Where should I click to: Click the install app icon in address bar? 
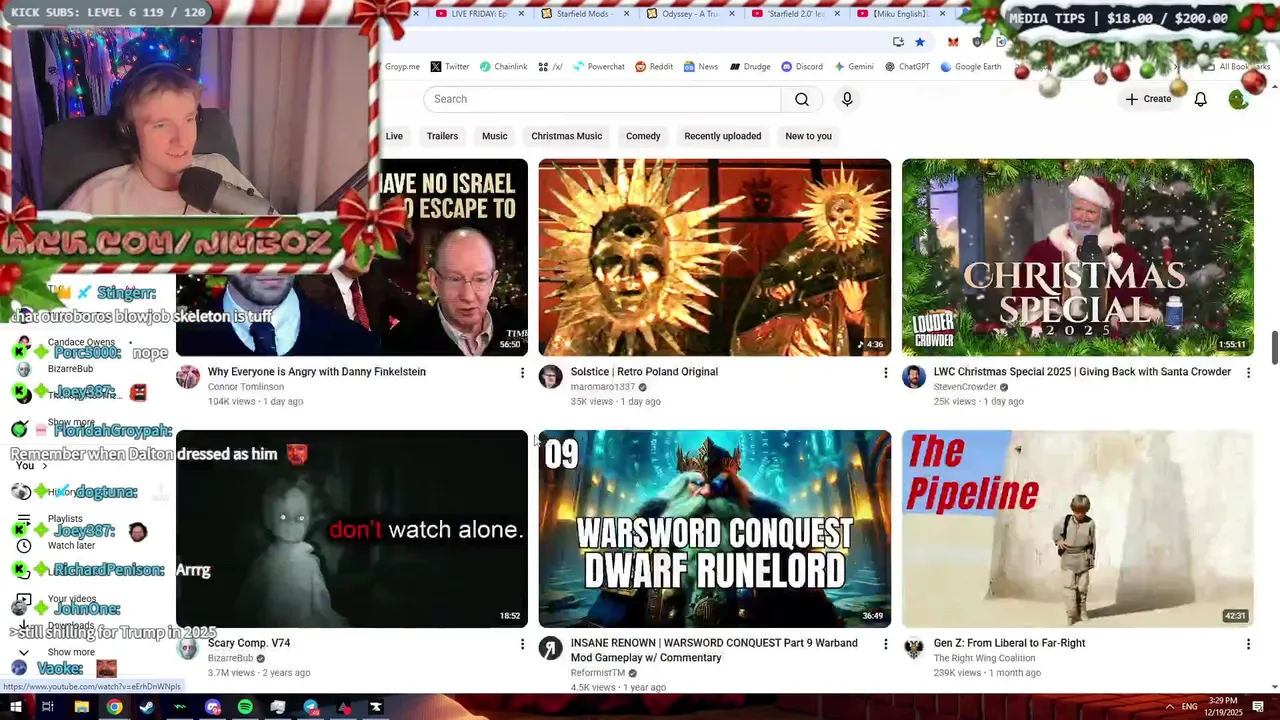(898, 42)
